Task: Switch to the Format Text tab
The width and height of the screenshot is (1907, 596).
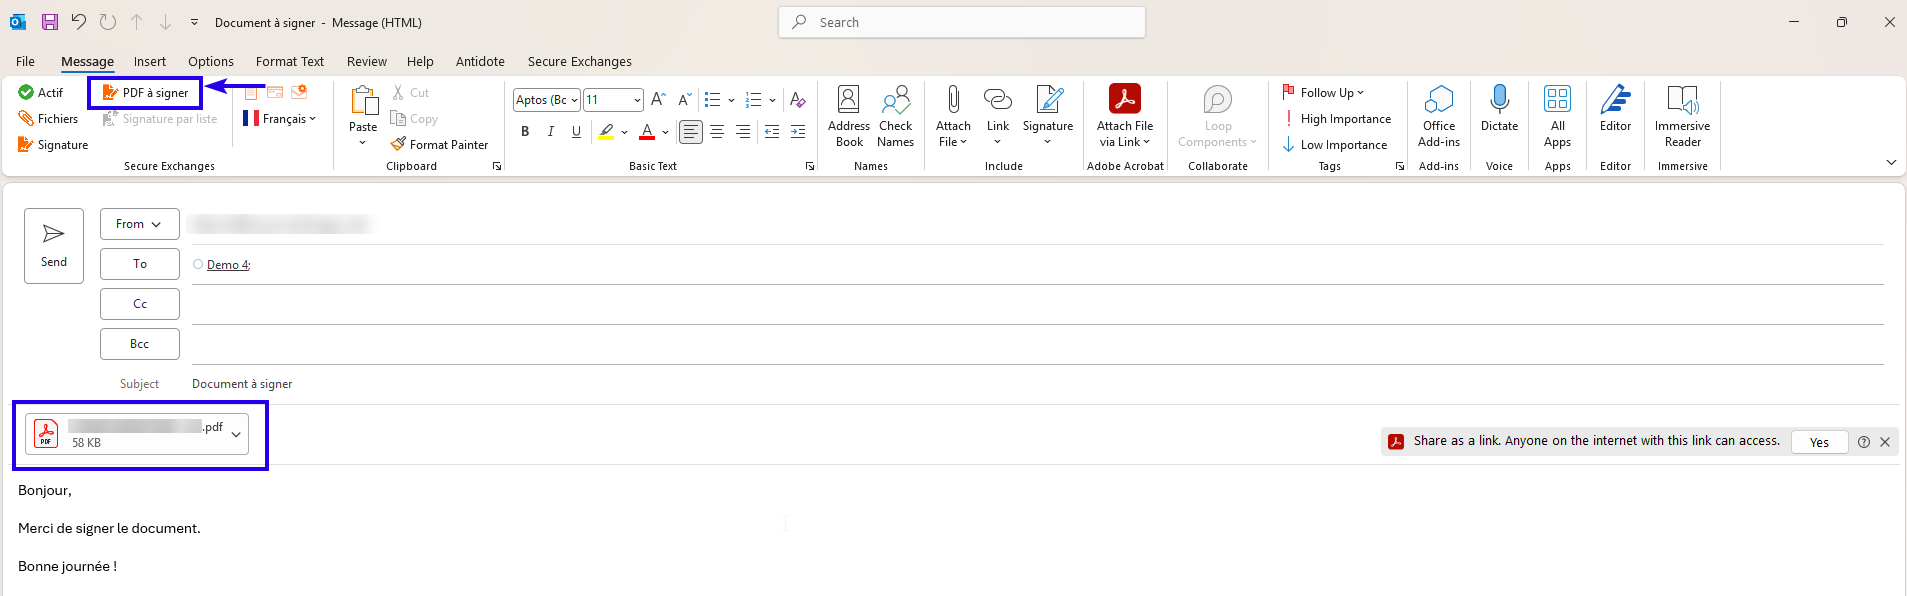Action: tap(290, 62)
